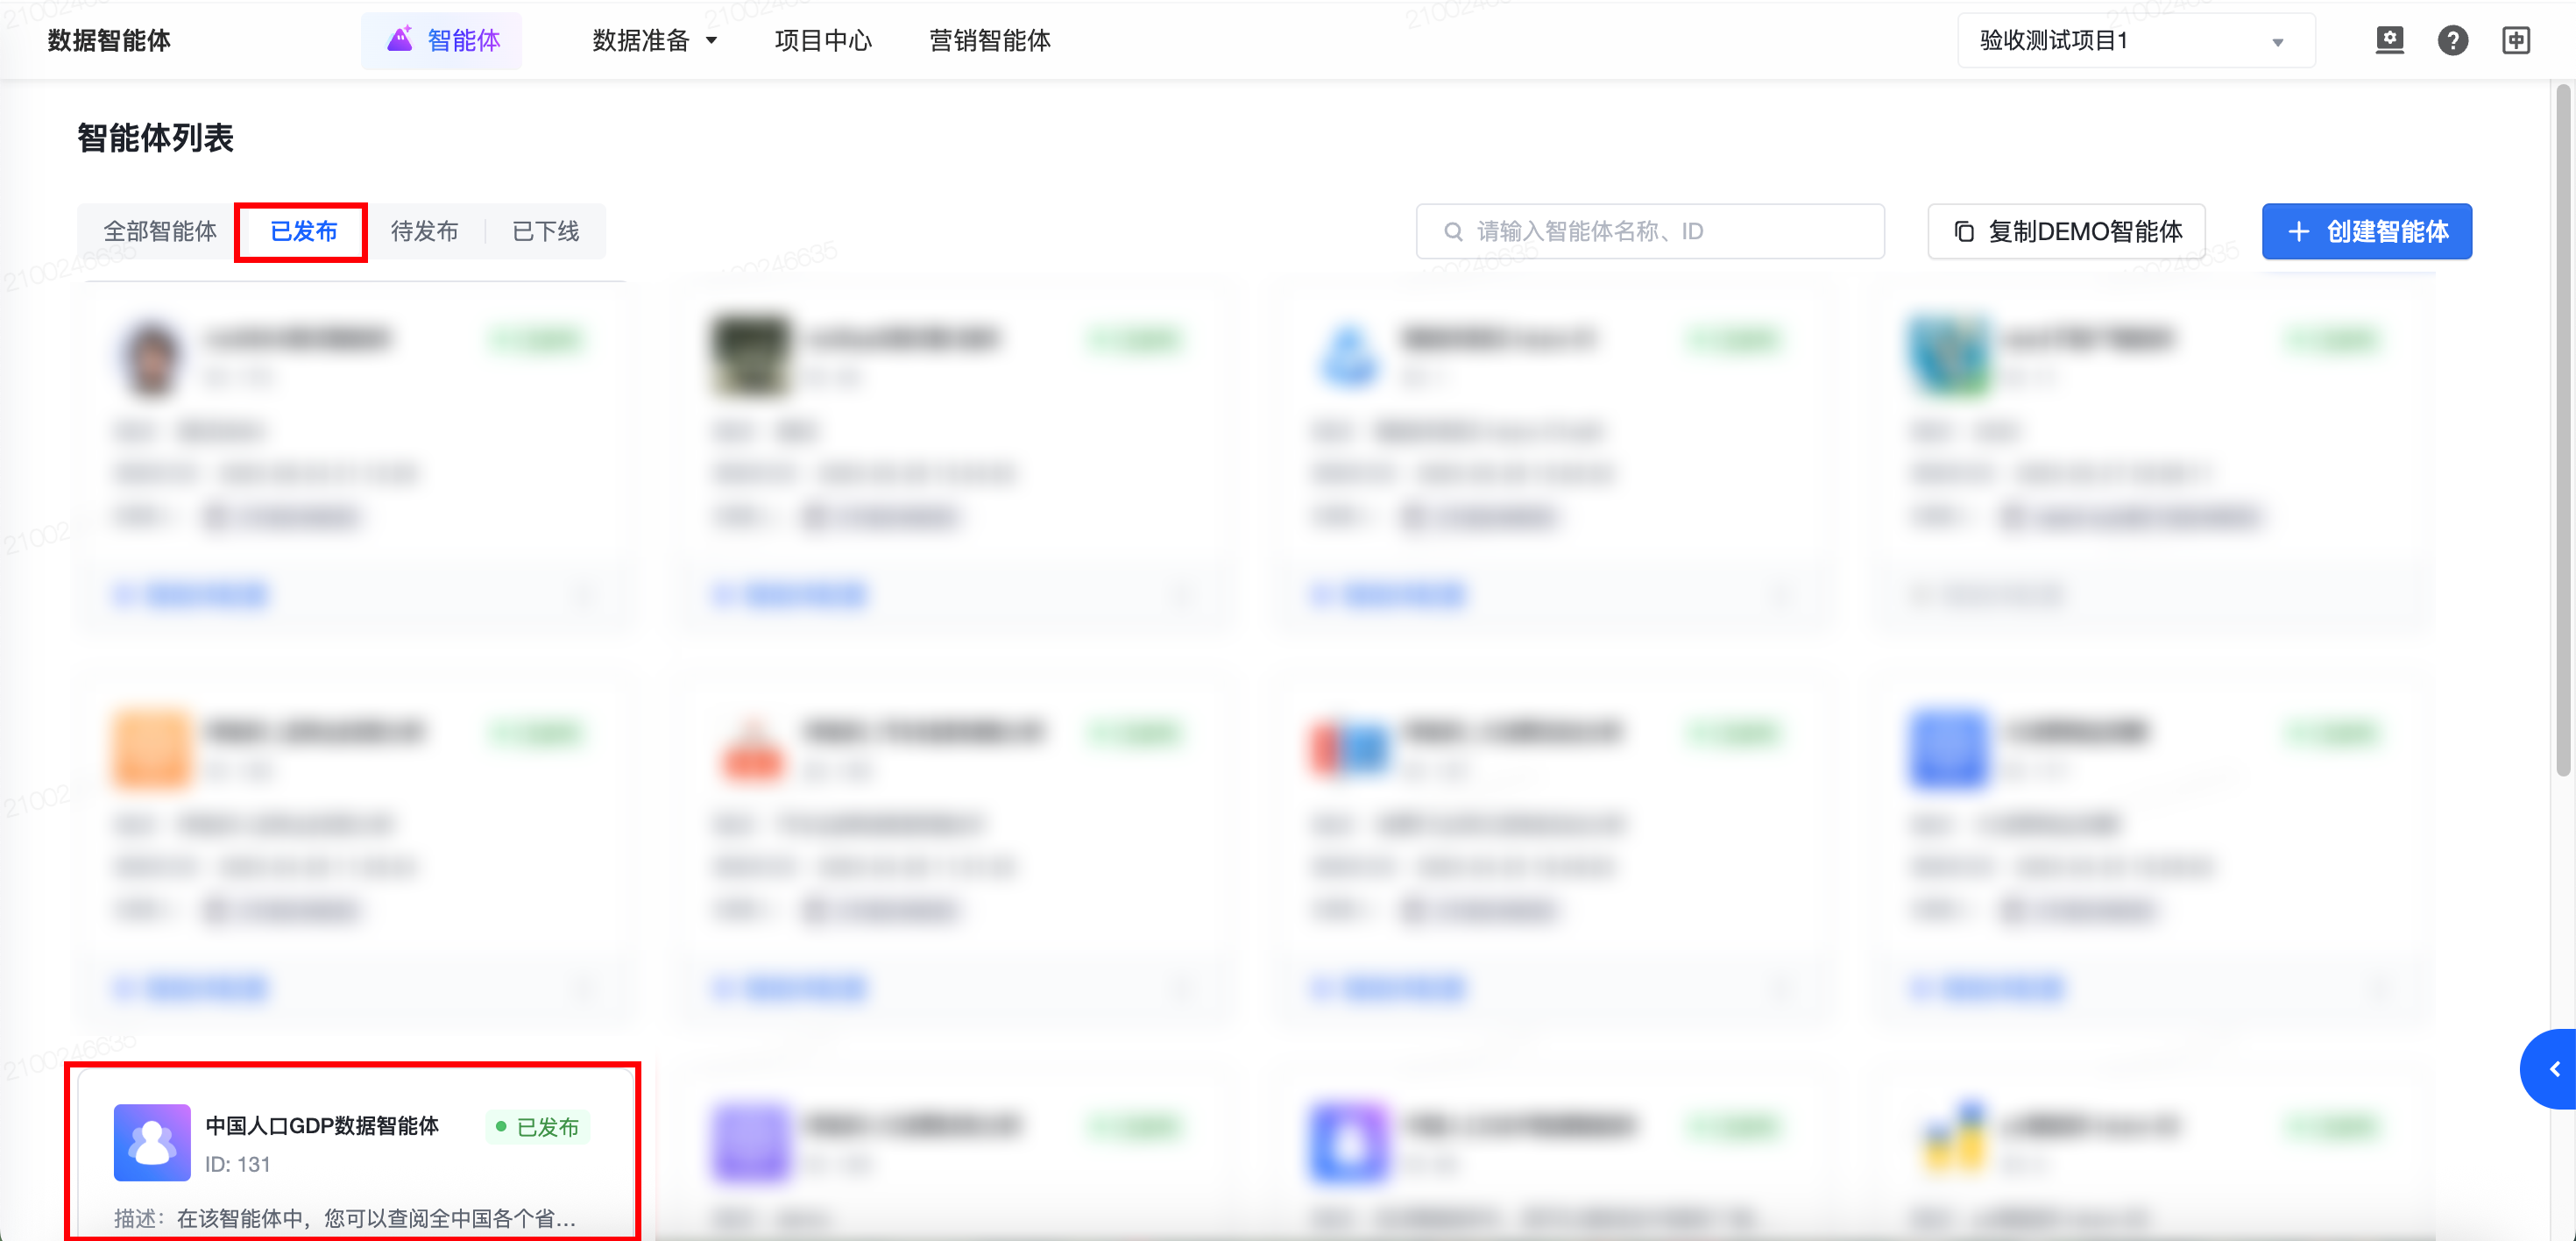
Task: Switch to the 全部智能体 tab
Action: click(x=160, y=232)
